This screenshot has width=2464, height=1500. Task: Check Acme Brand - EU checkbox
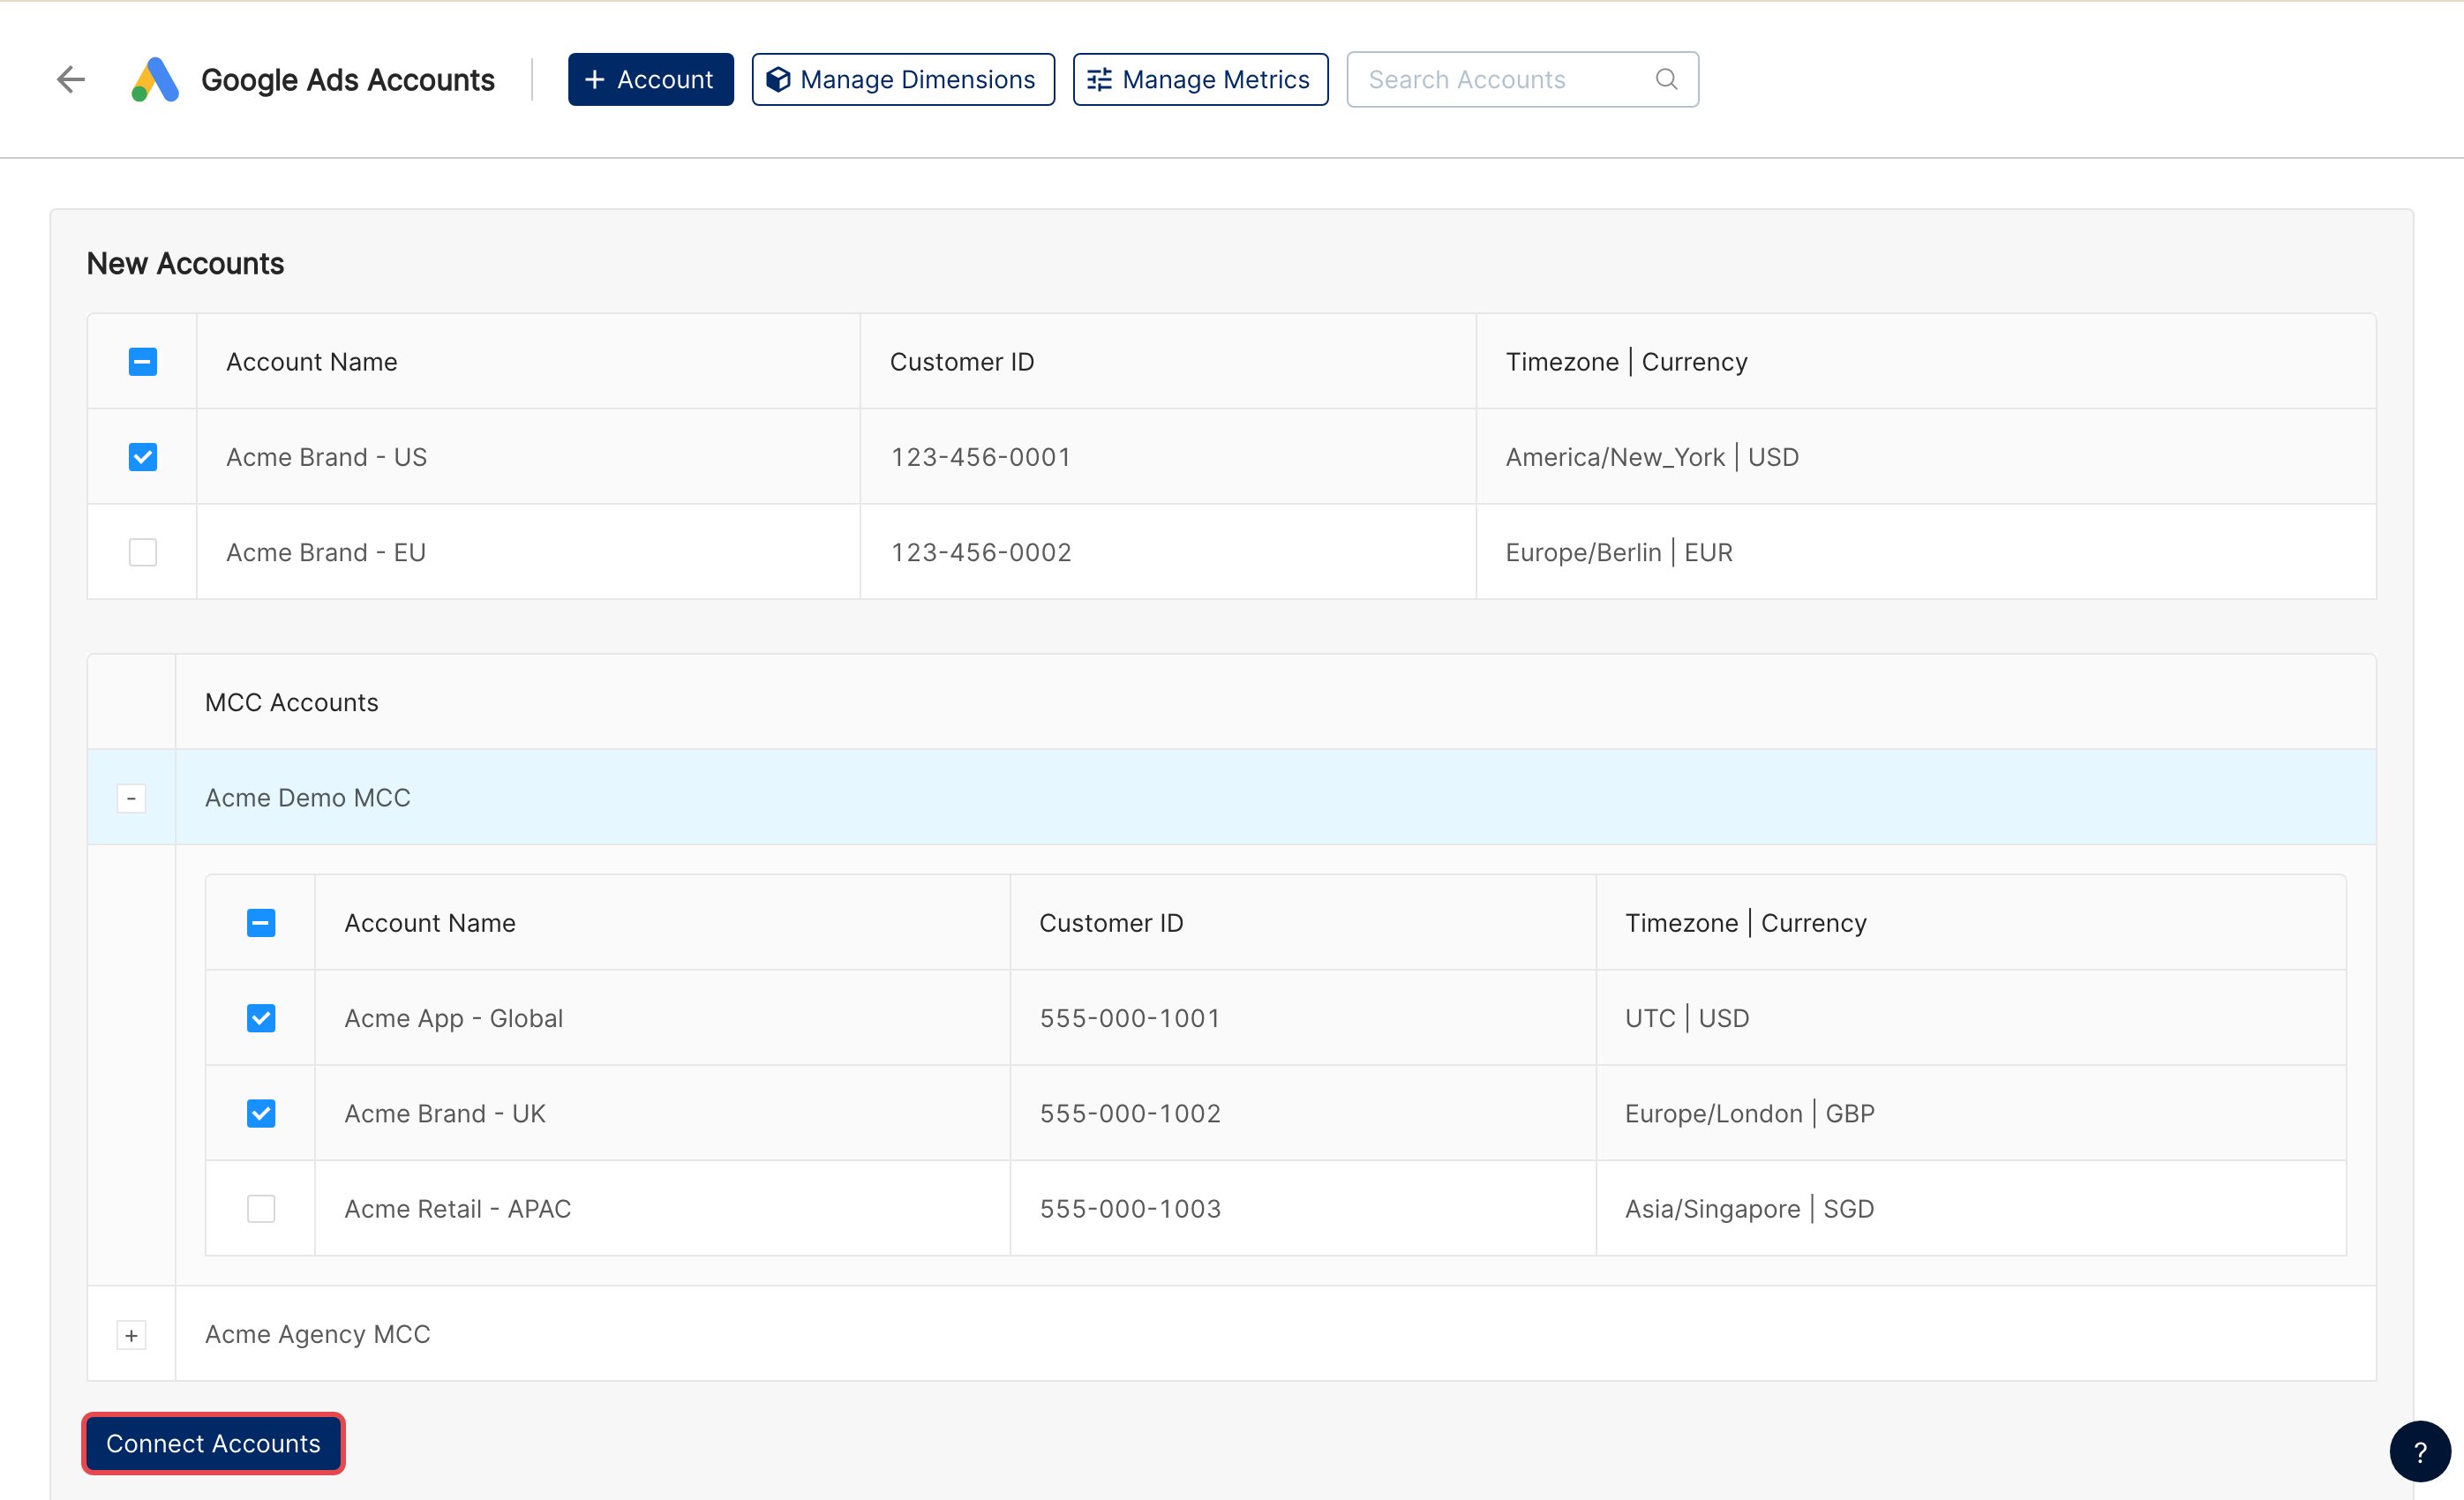[143, 552]
